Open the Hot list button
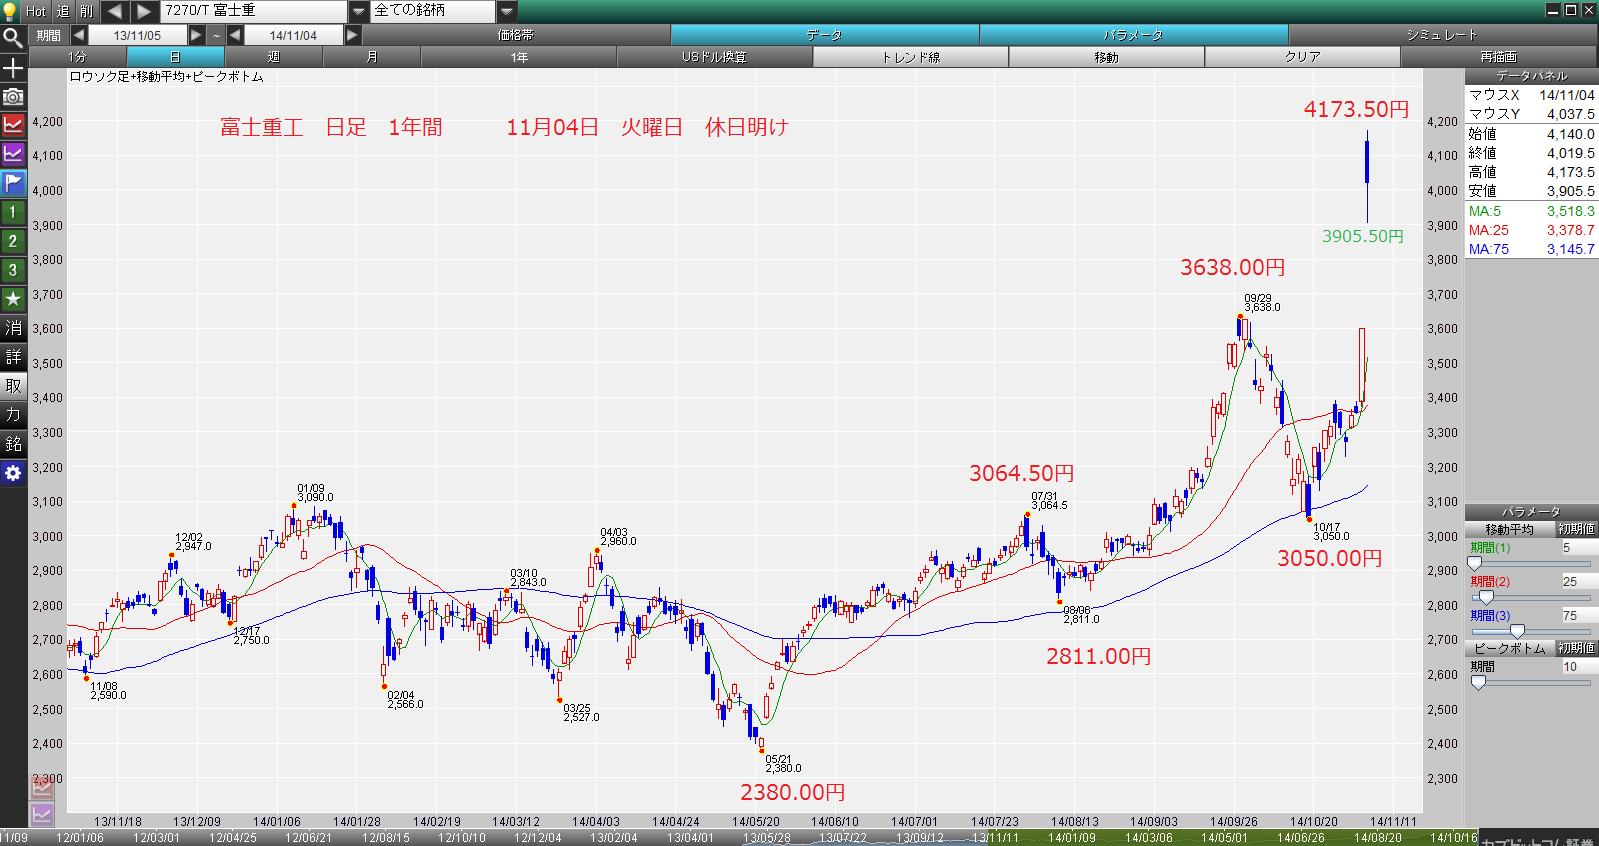1599x846 pixels. (36, 11)
